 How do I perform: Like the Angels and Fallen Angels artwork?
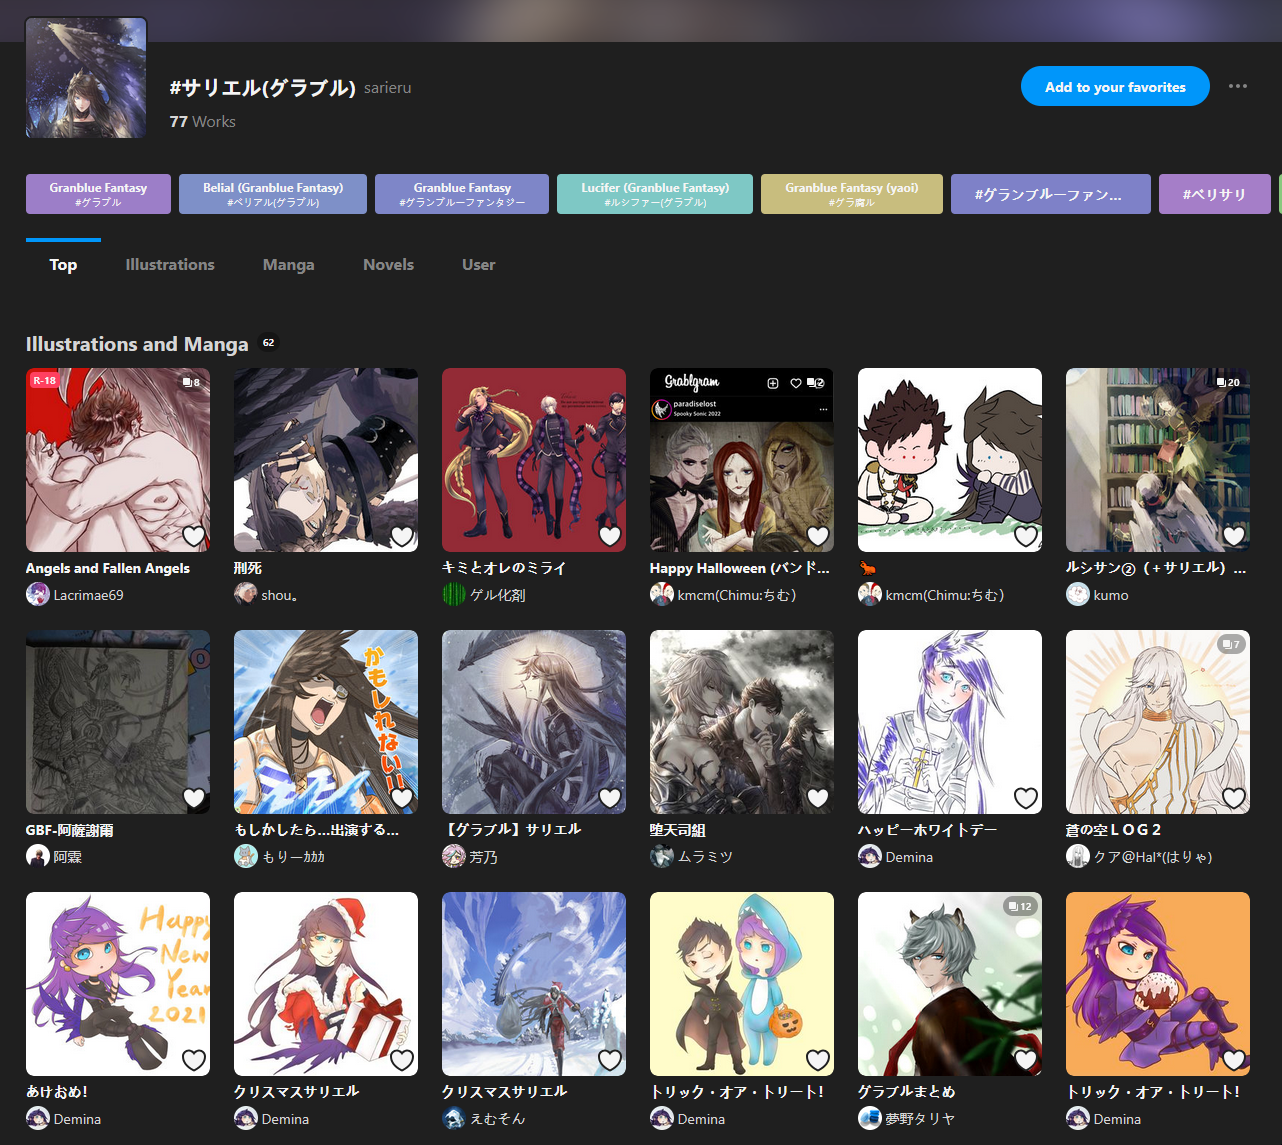[x=194, y=536]
